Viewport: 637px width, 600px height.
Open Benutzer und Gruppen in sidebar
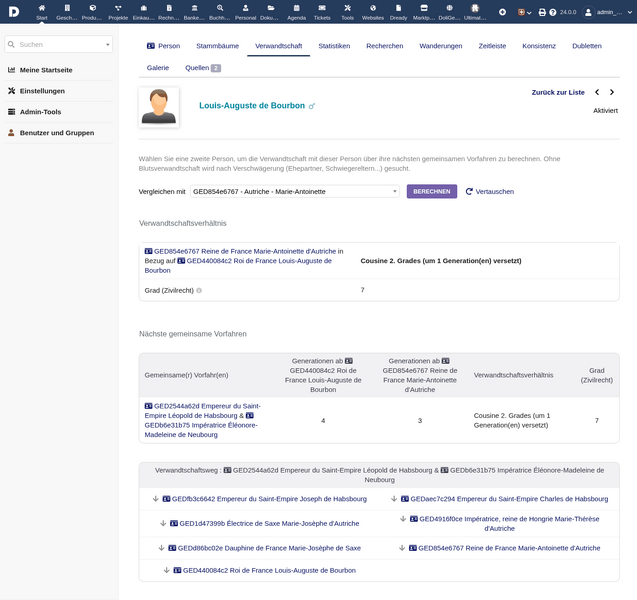[57, 133]
